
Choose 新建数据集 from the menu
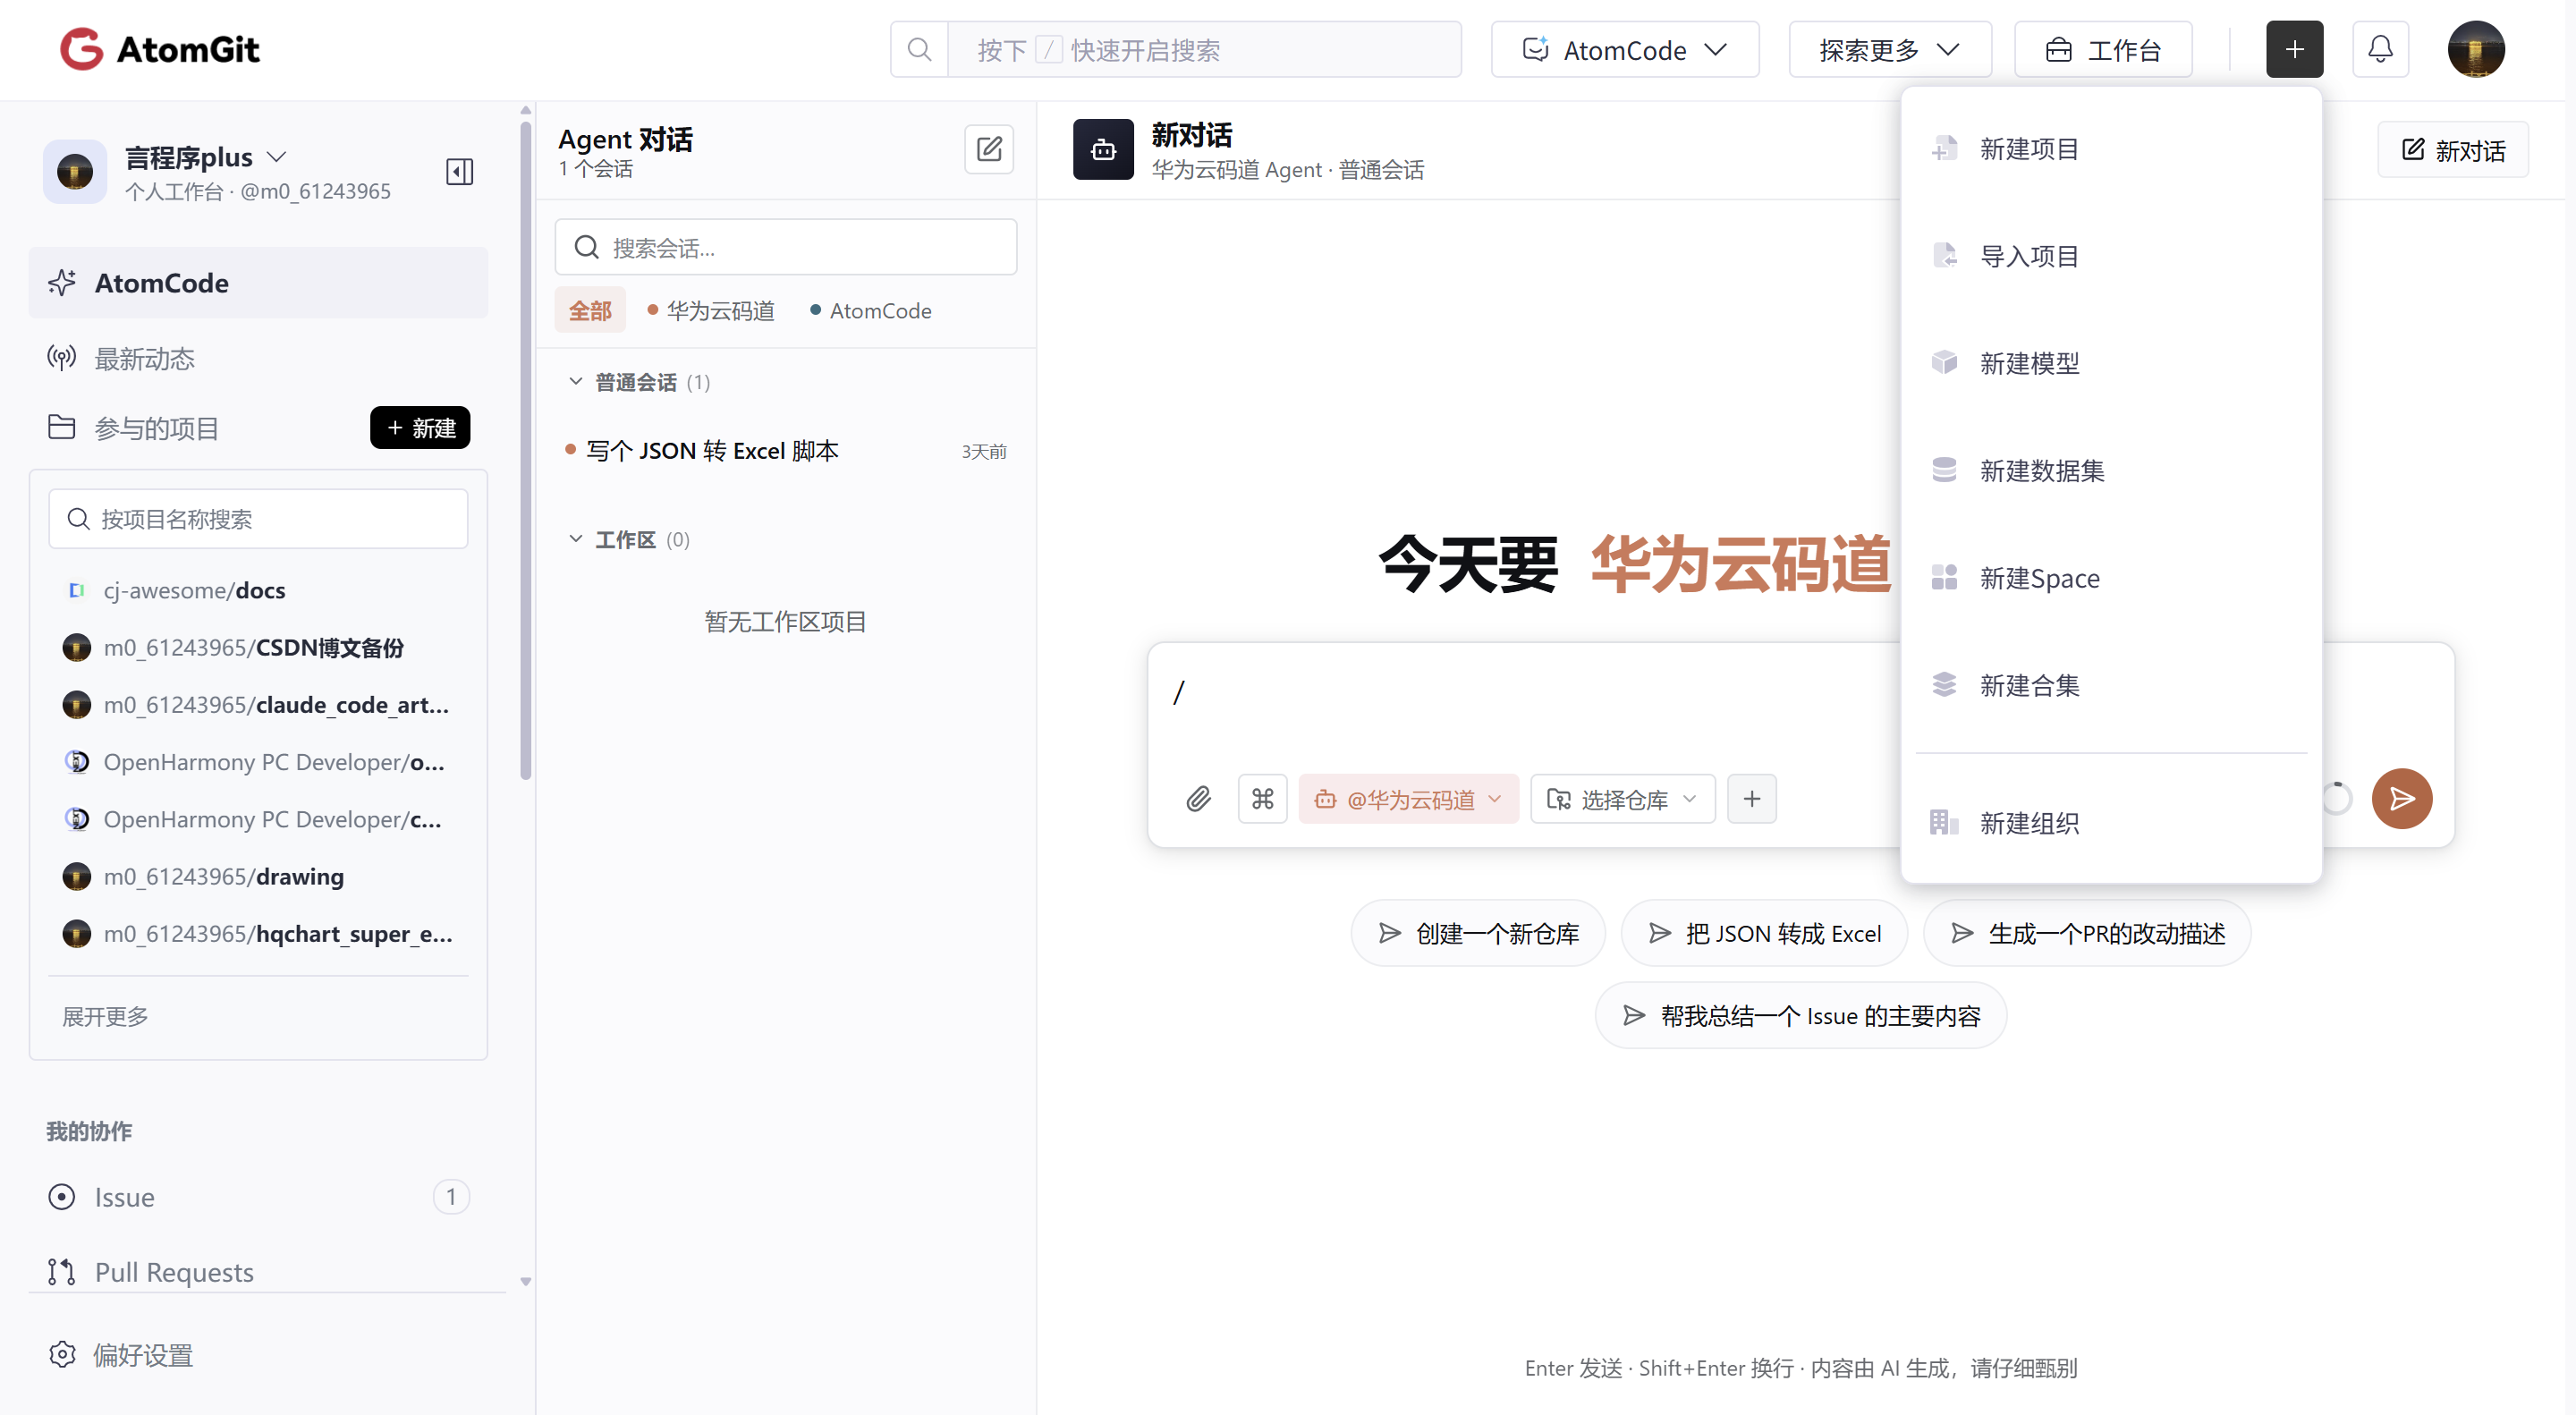2110,470
